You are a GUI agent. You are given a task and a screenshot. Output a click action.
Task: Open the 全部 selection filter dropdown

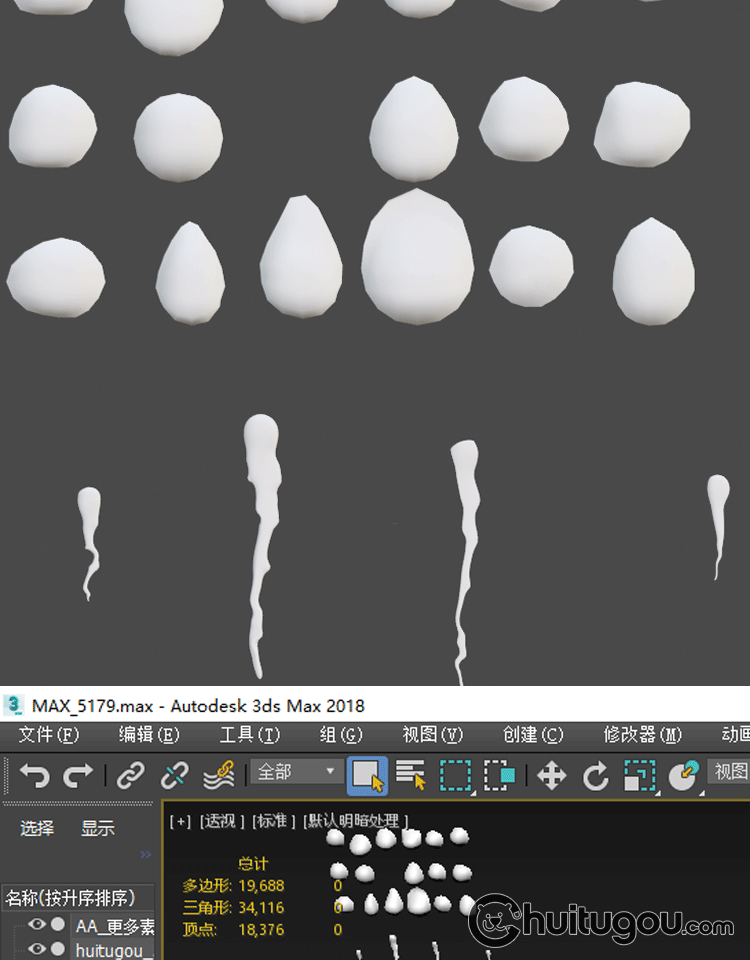[x=298, y=772]
